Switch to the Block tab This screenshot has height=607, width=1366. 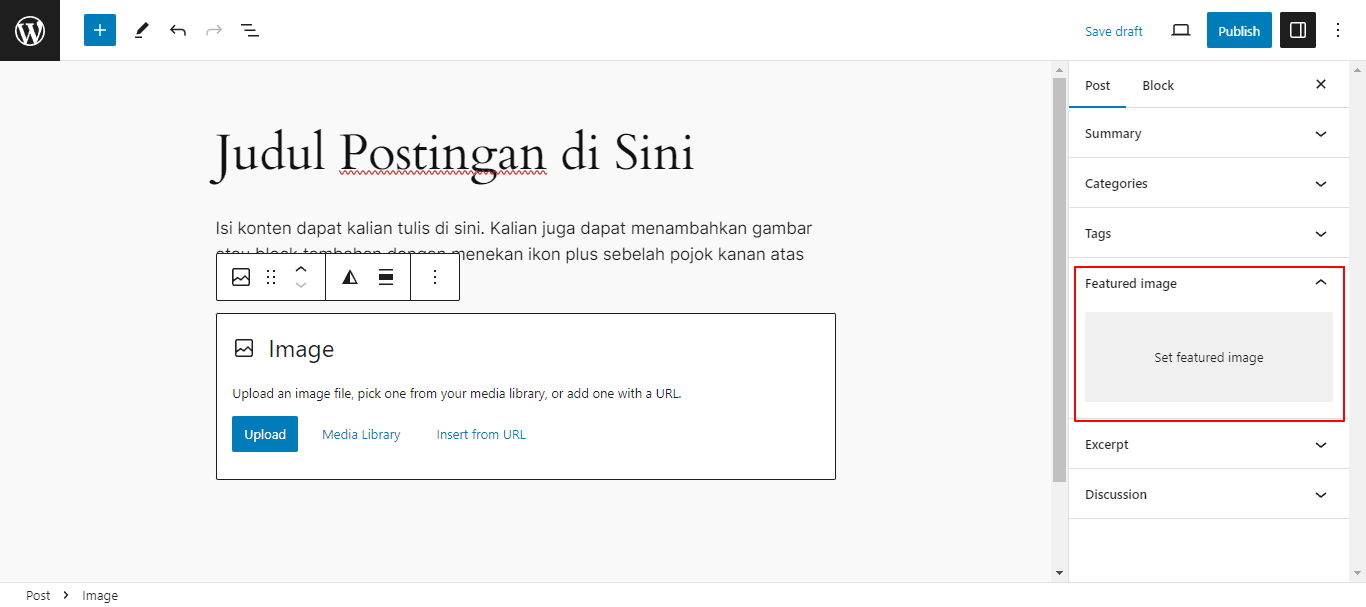[x=1158, y=85]
